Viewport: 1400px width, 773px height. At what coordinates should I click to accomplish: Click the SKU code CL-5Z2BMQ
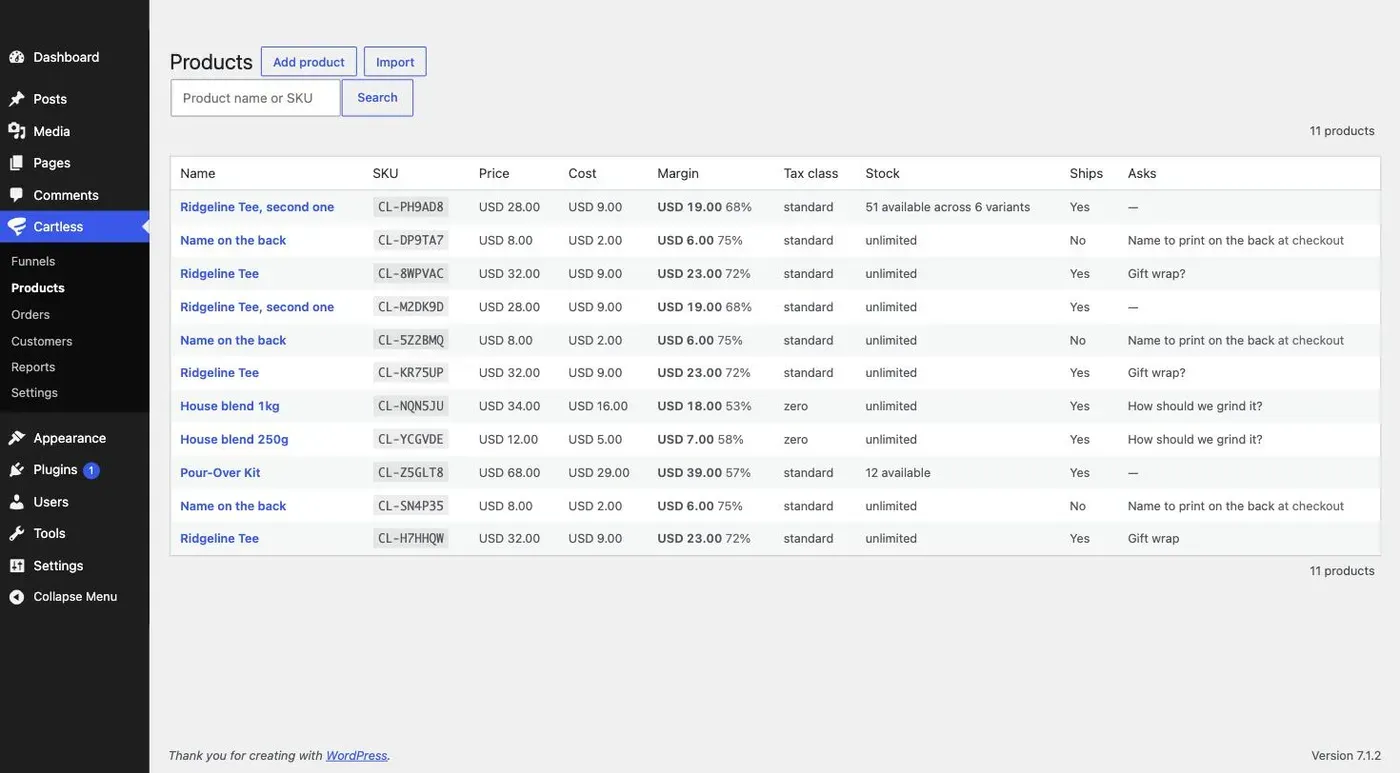pos(411,340)
